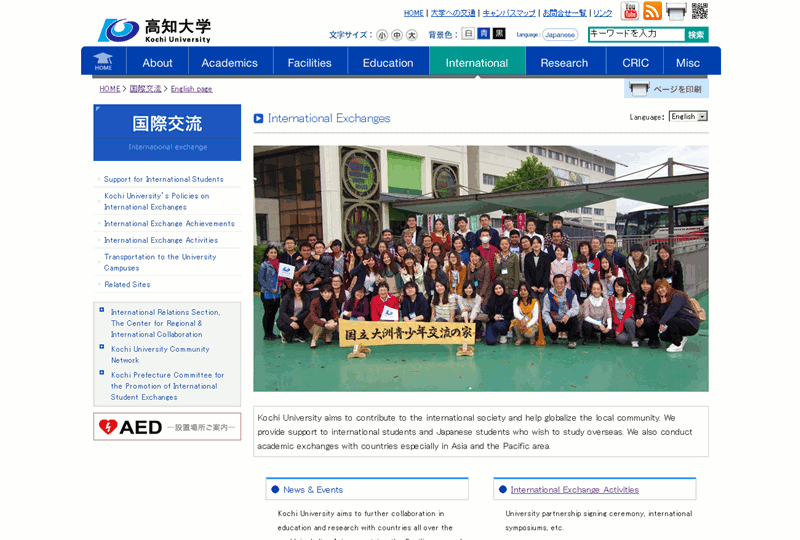Open the Language dropdown showing English
Viewport: 800px width, 540px height.
[688, 117]
